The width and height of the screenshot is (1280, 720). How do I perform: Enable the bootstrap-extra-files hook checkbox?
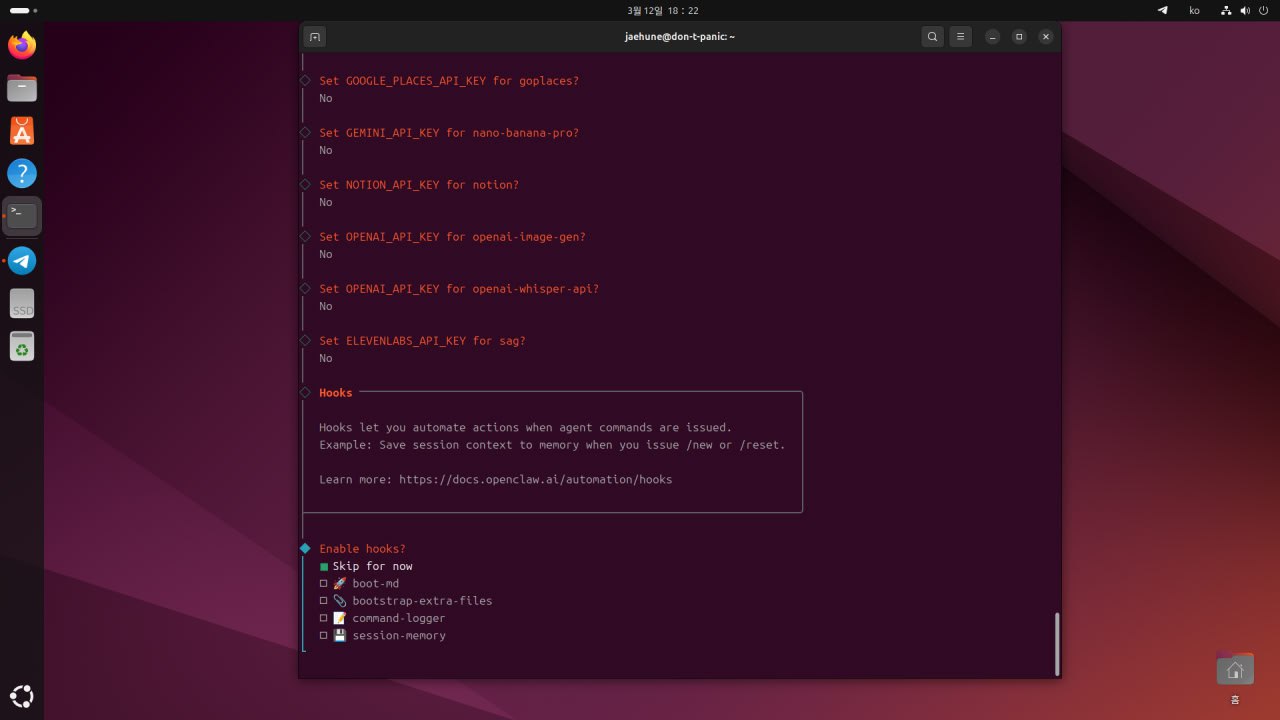click(324, 601)
